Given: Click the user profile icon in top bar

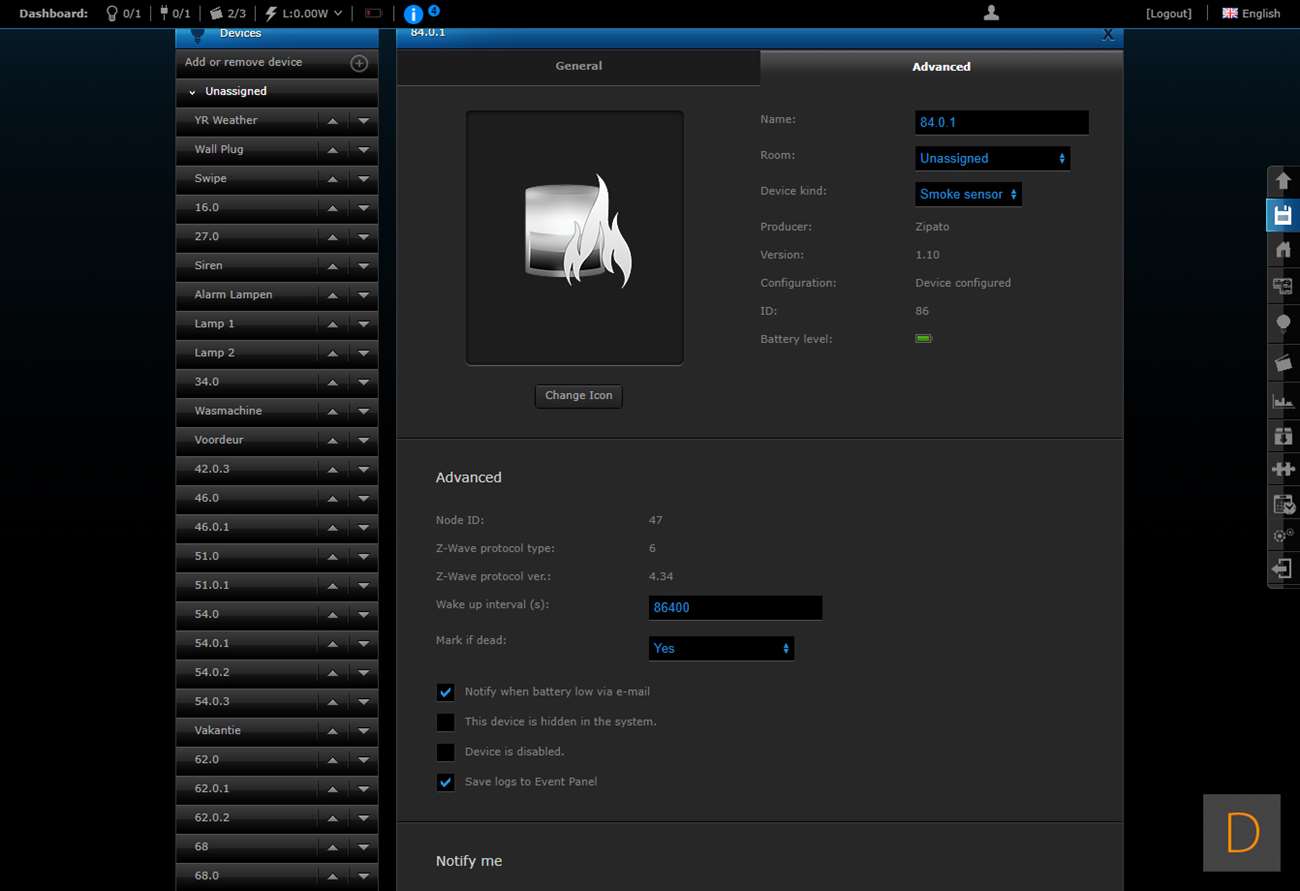Looking at the screenshot, I should tap(991, 13).
